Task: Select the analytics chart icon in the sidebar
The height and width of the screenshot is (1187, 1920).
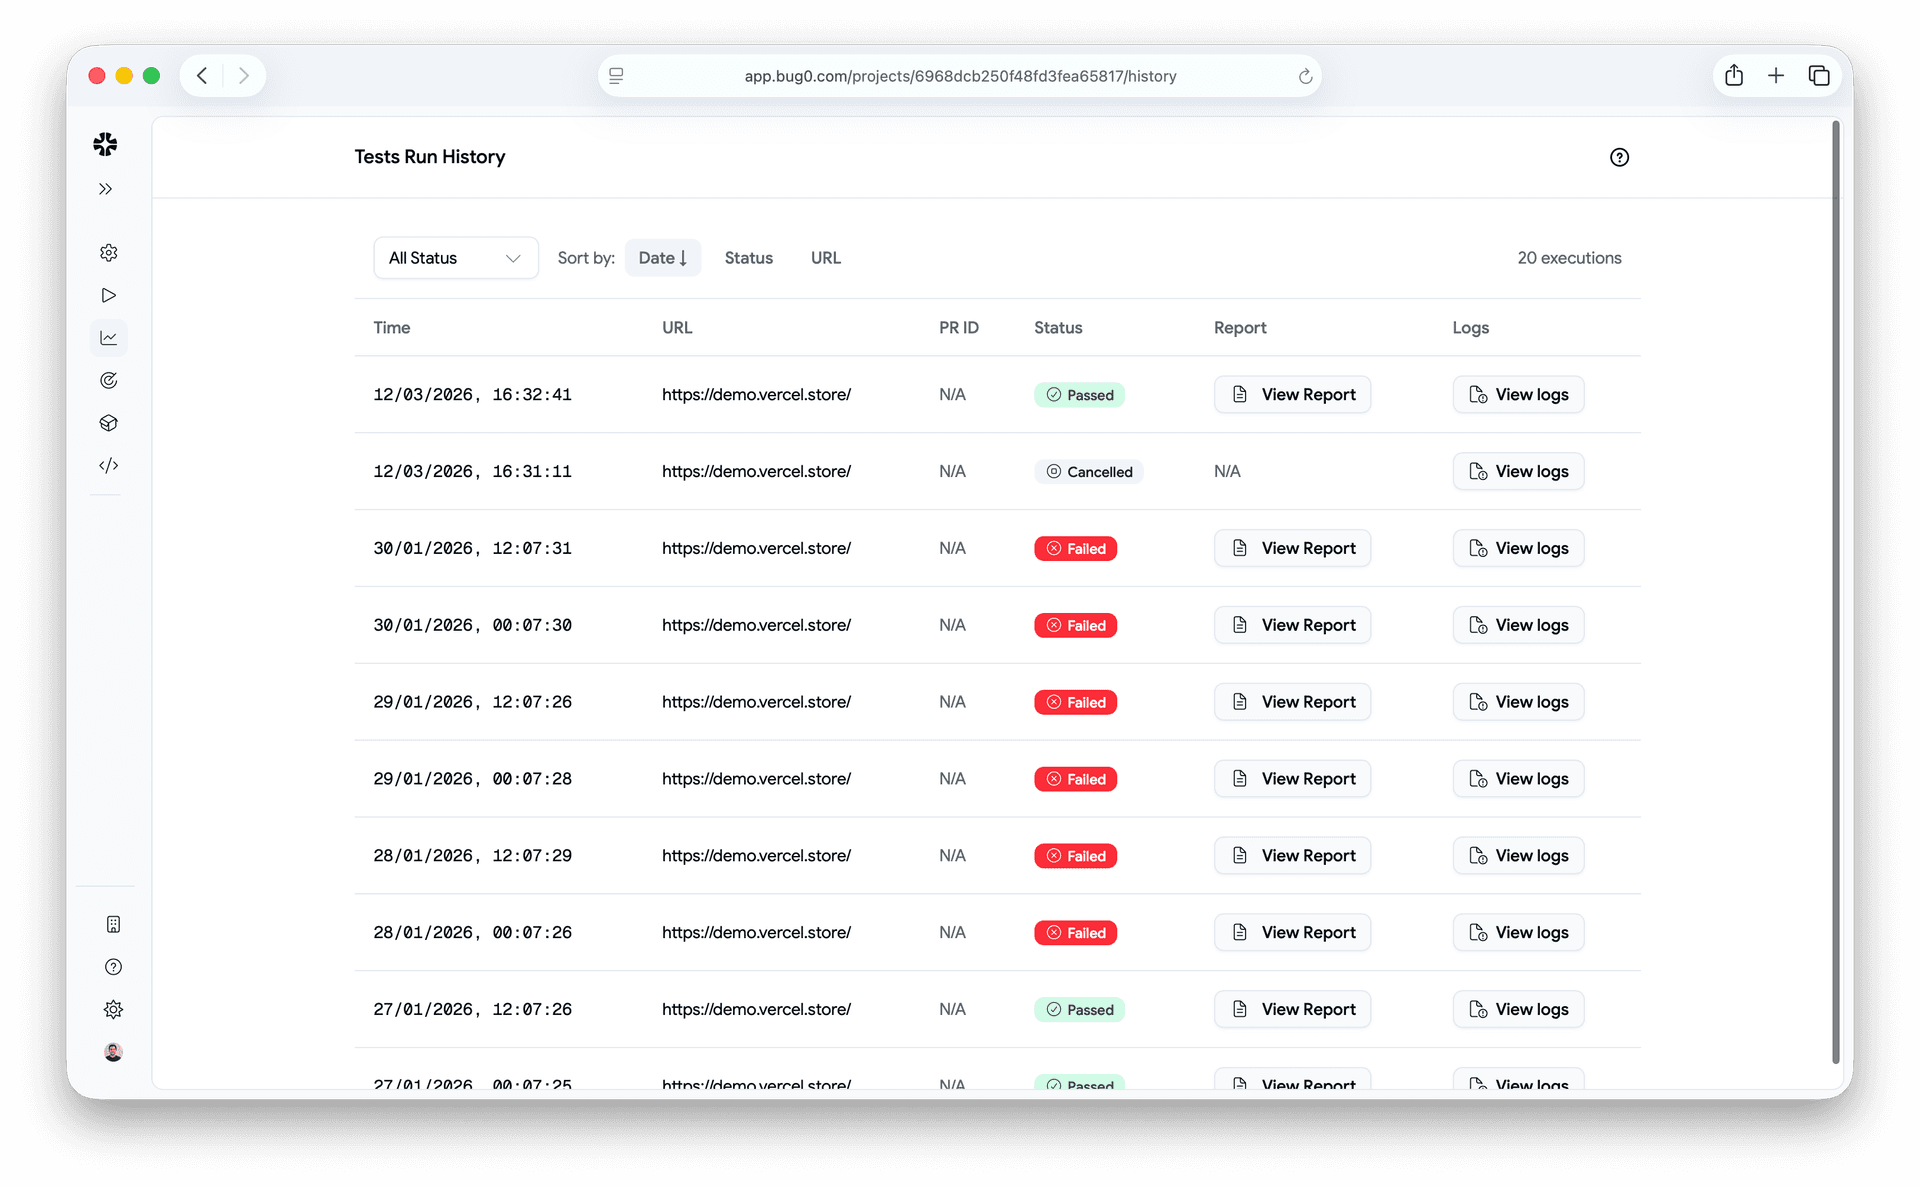Action: pos(109,338)
